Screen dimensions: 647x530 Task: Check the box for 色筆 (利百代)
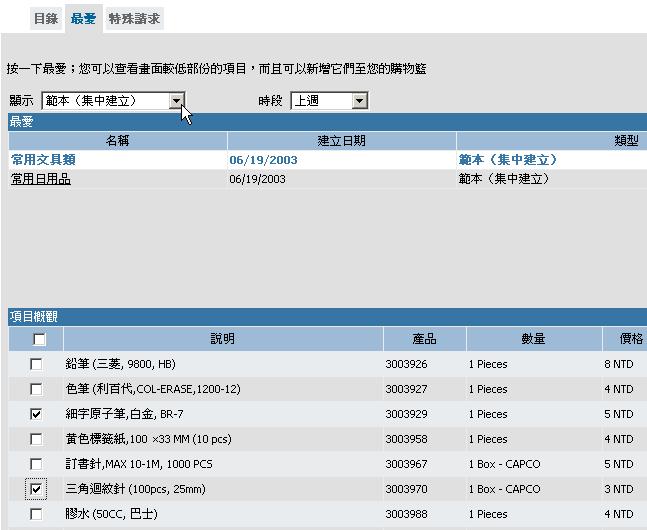coord(37,390)
